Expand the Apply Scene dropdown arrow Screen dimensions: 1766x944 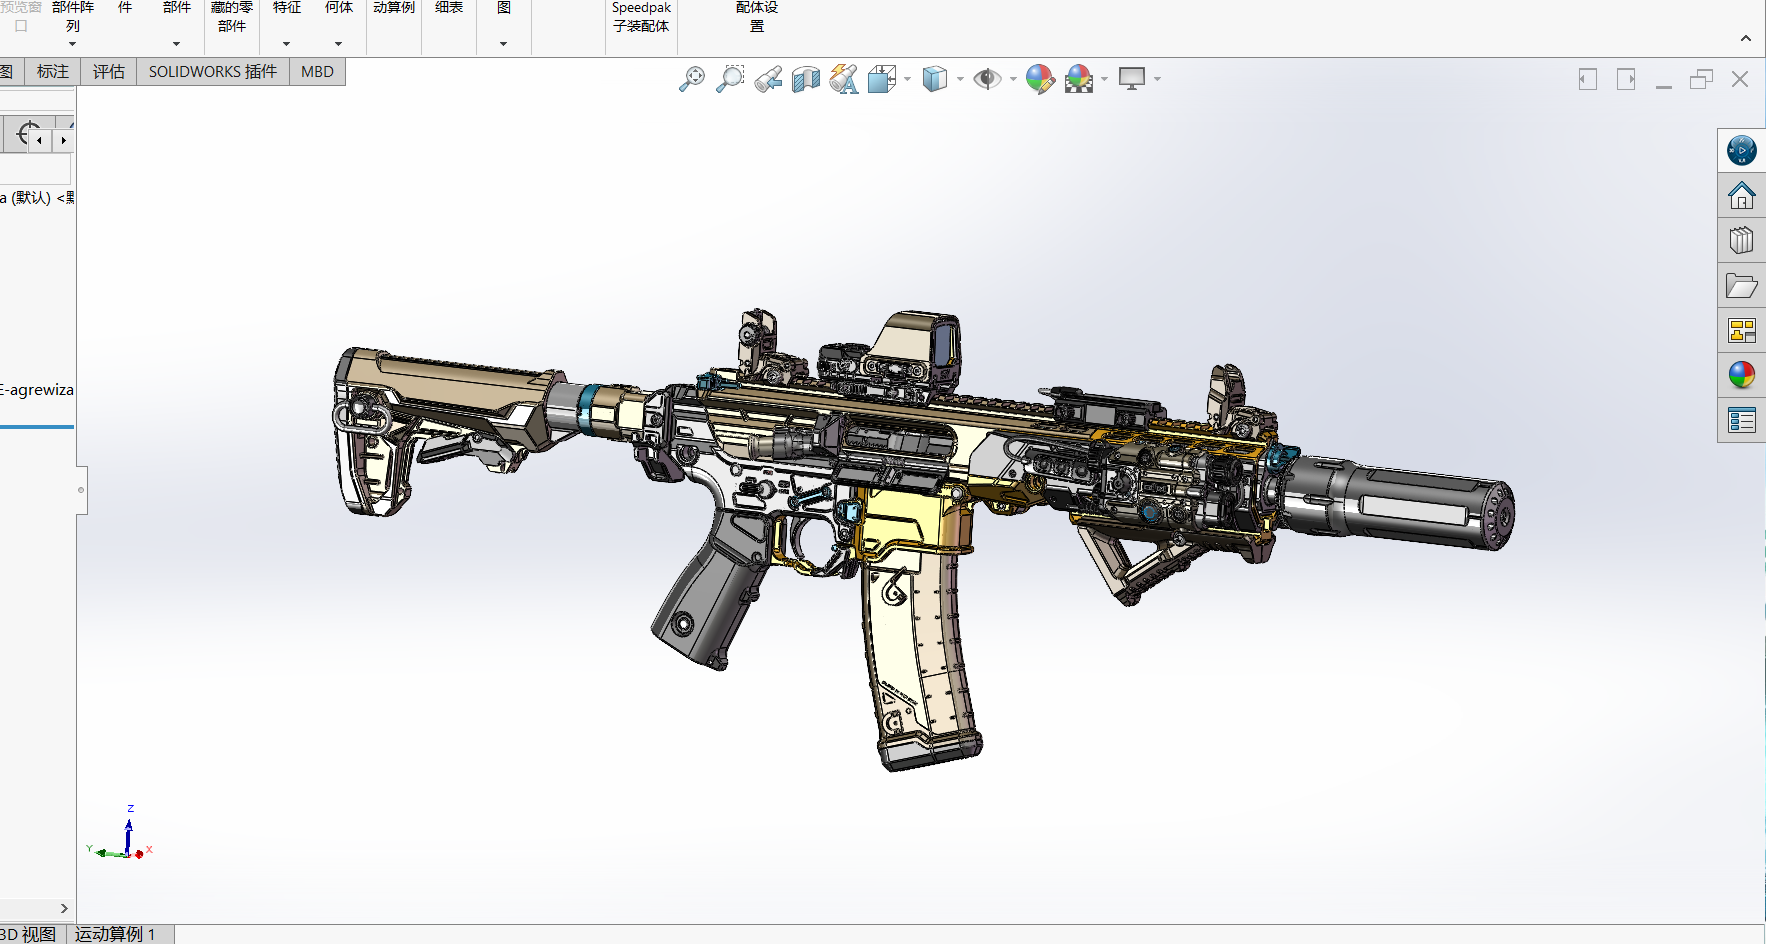pyautogui.click(x=1105, y=79)
